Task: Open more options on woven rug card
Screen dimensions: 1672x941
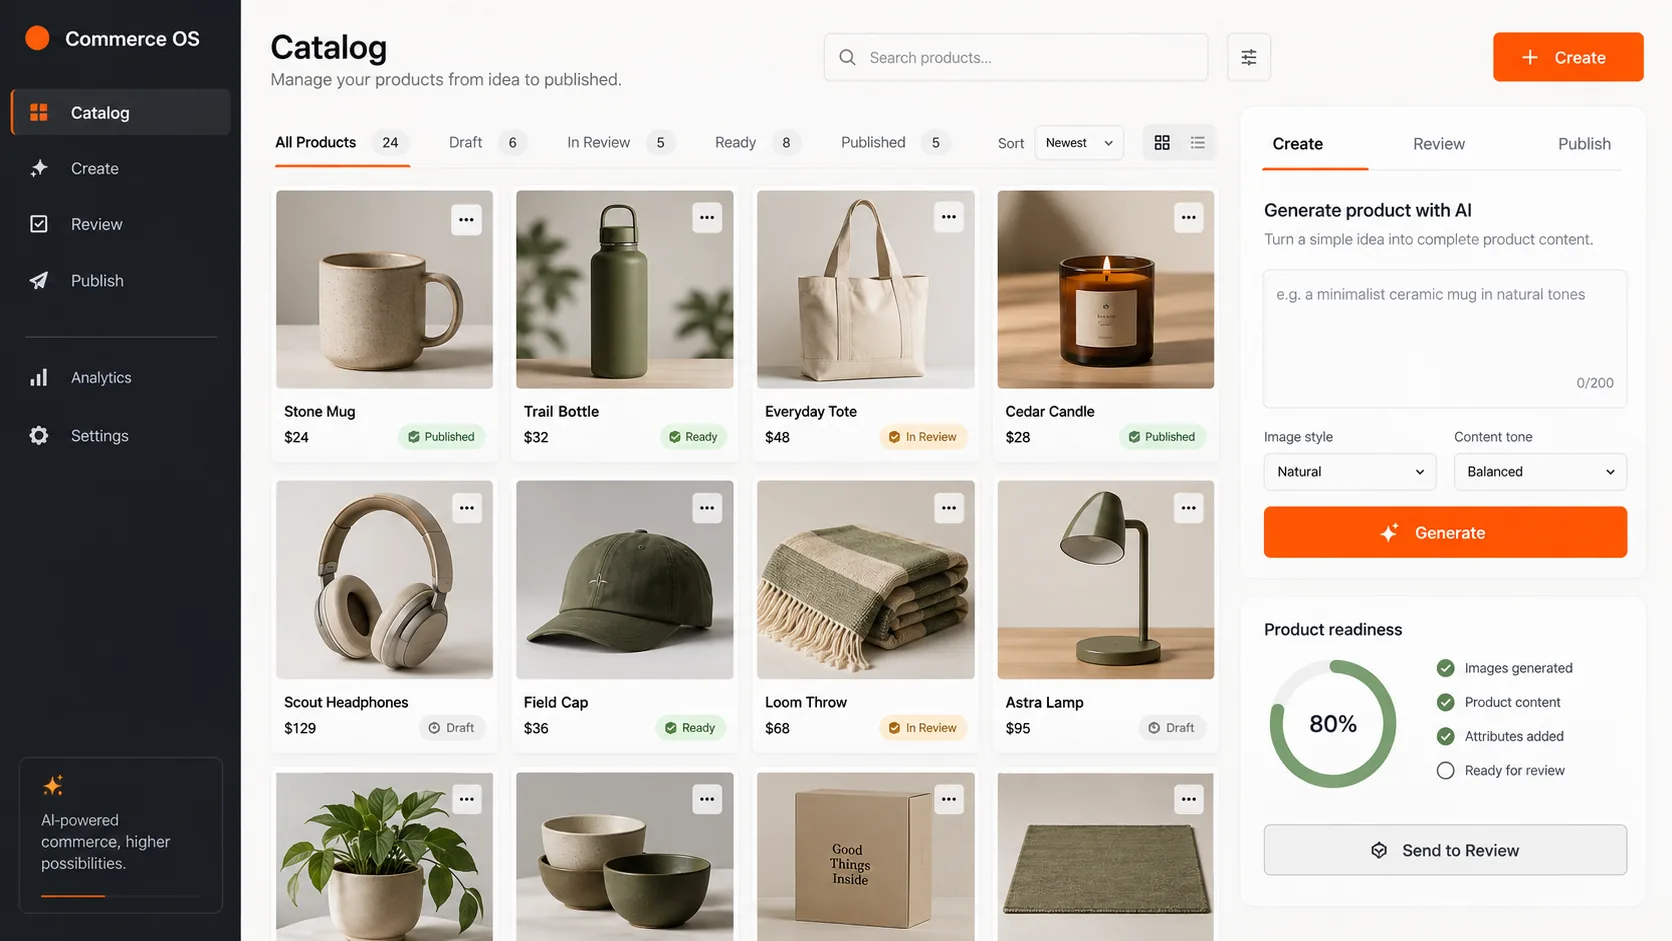Action: point(1188,799)
